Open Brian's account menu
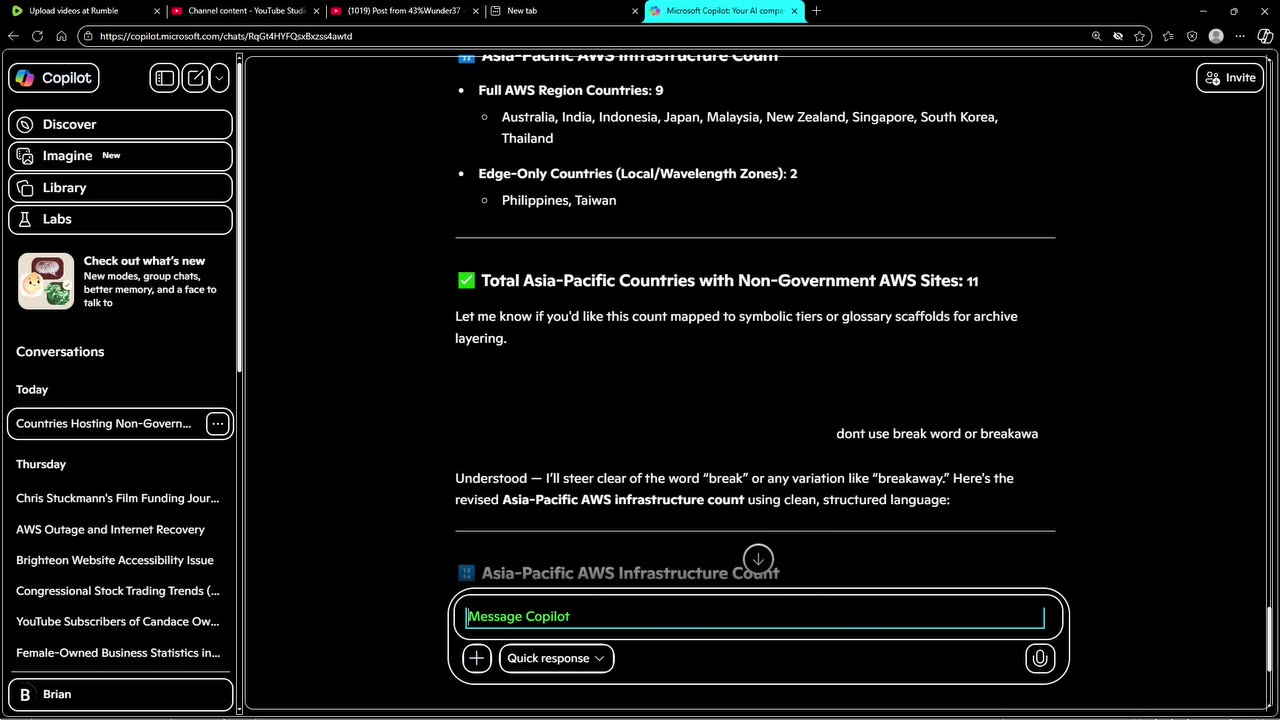This screenshot has height=720, width=1280. click(x=121, y=694)
